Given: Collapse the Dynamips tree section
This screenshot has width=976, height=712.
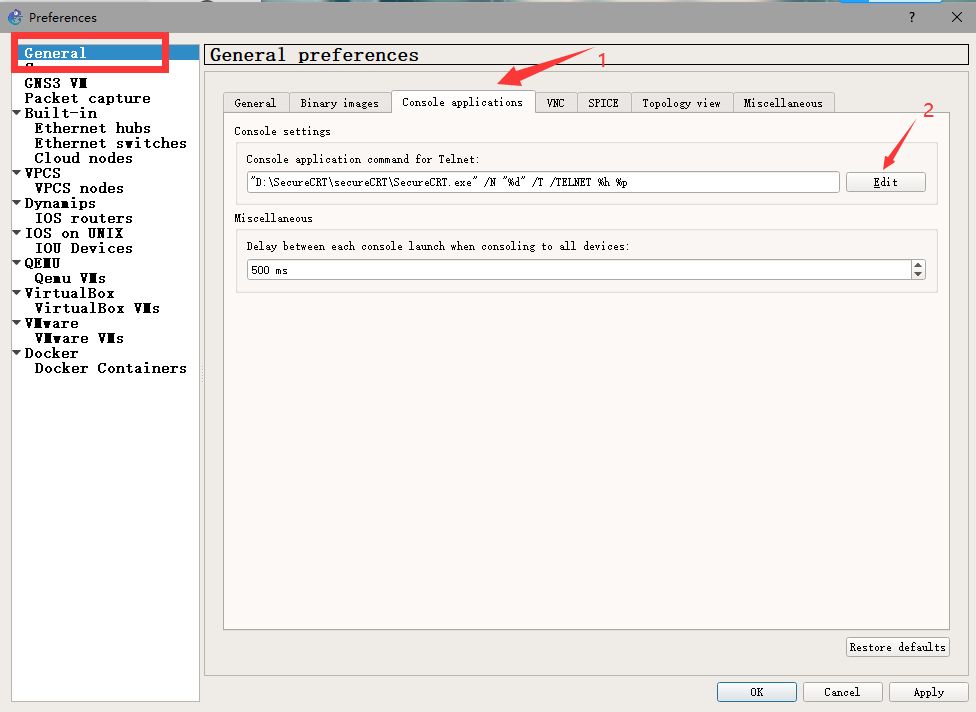Looking at the screenshot, I should click(17, 203).
